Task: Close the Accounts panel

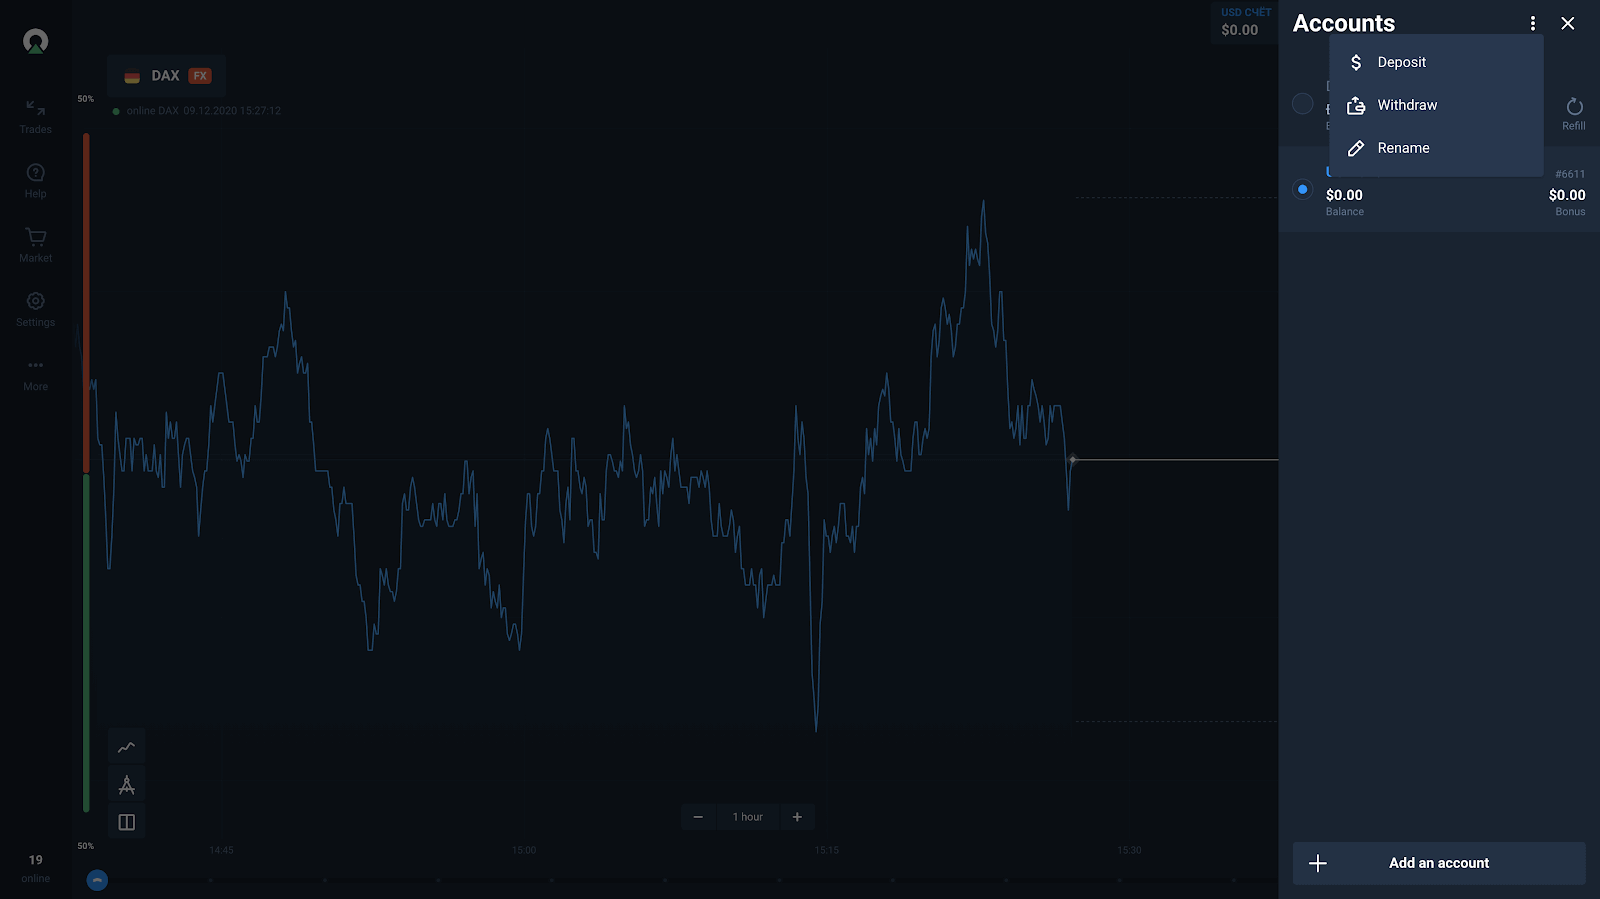Action: pyautogui.click(x=1567, y=23)
